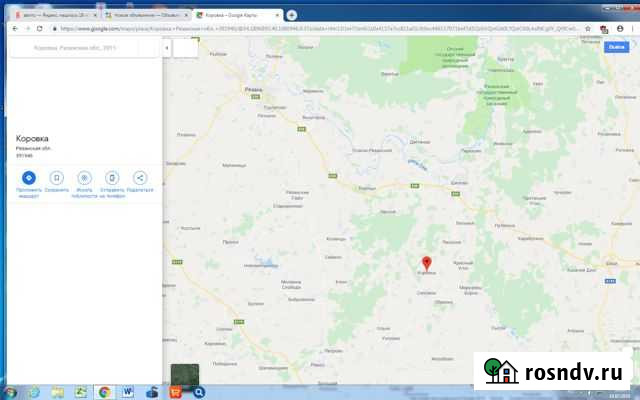Switch to the Коровка – Google Карты tab
This screenshot has width=640, height=400.
[x=235, y=15]
